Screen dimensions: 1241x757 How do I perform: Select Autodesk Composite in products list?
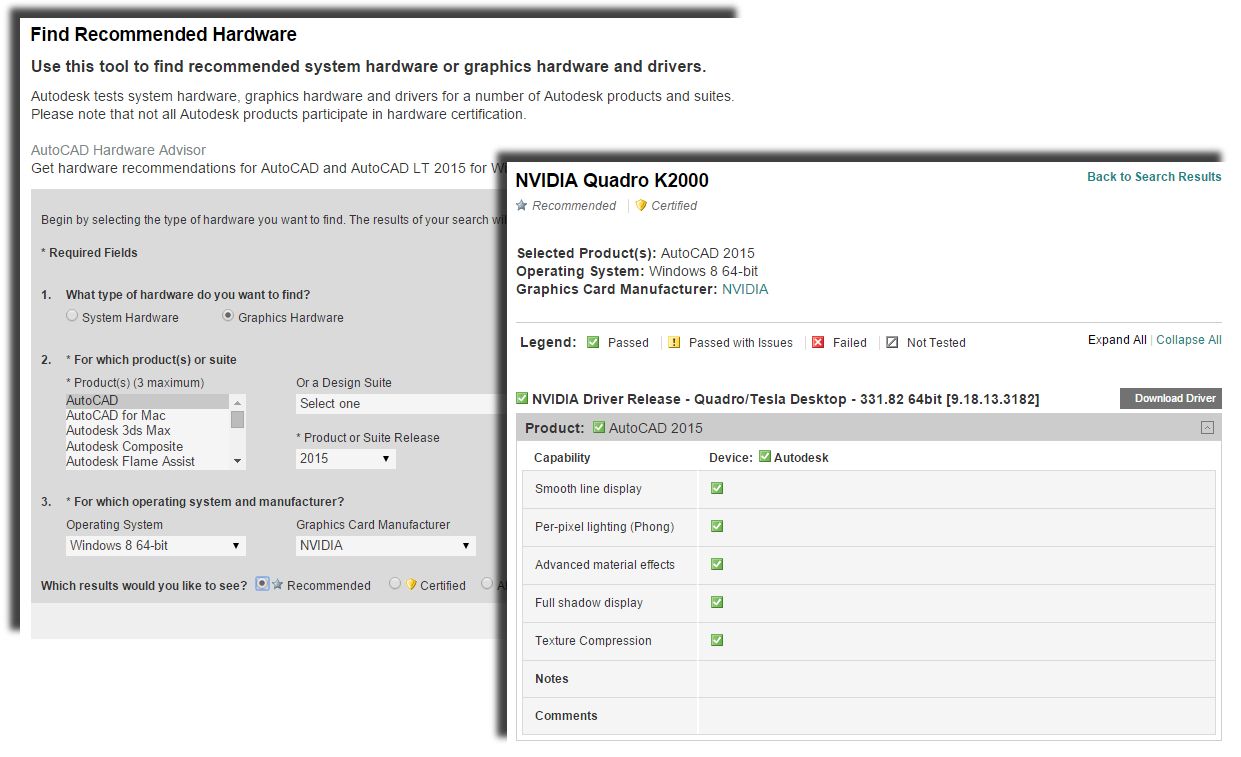[147, 447]
